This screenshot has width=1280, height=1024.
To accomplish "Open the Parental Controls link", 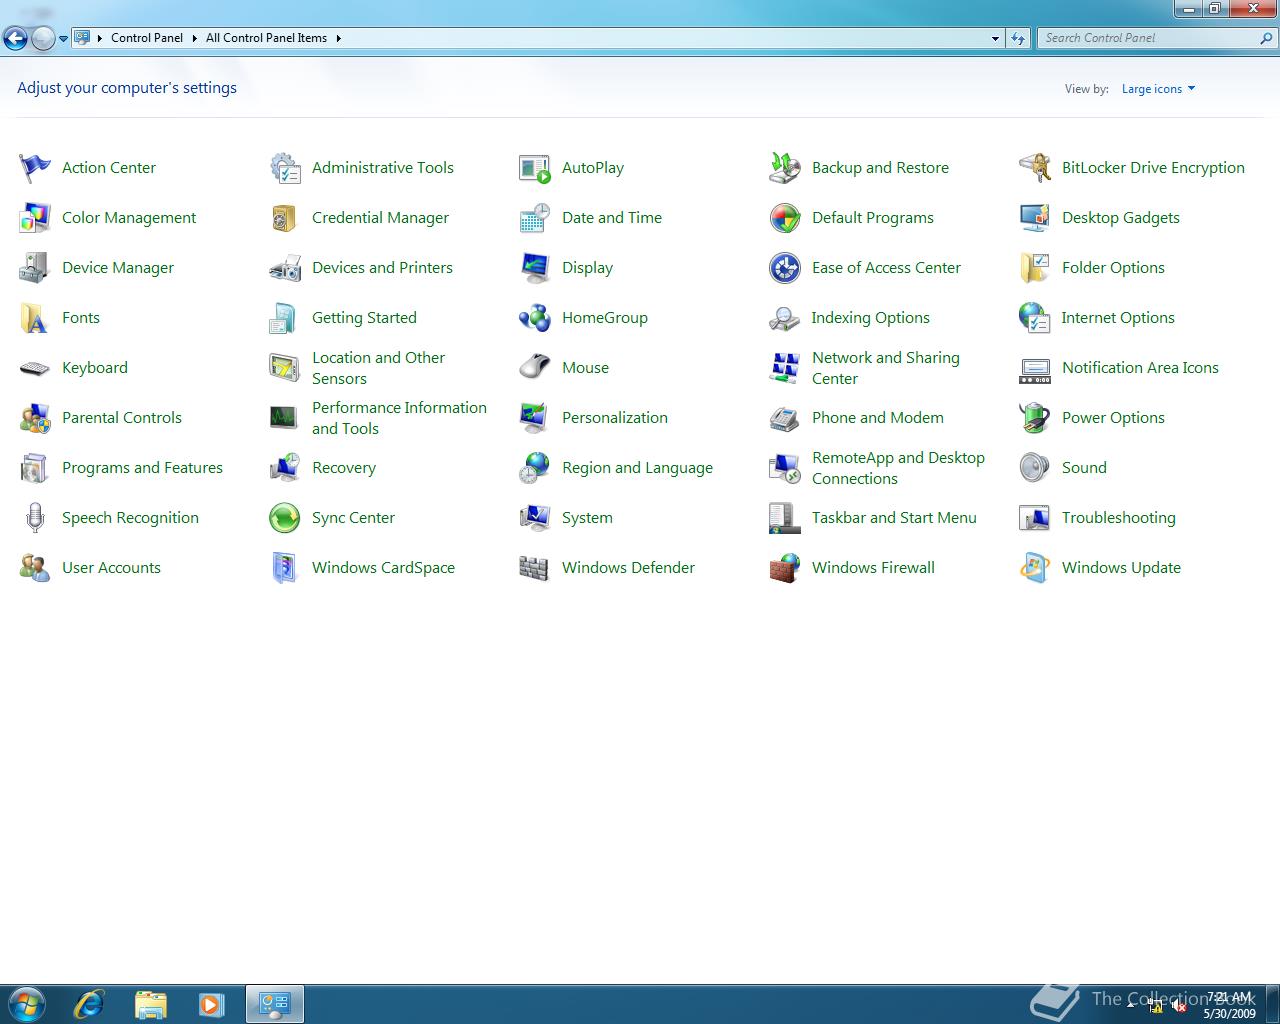I will [x=122, y=418].
